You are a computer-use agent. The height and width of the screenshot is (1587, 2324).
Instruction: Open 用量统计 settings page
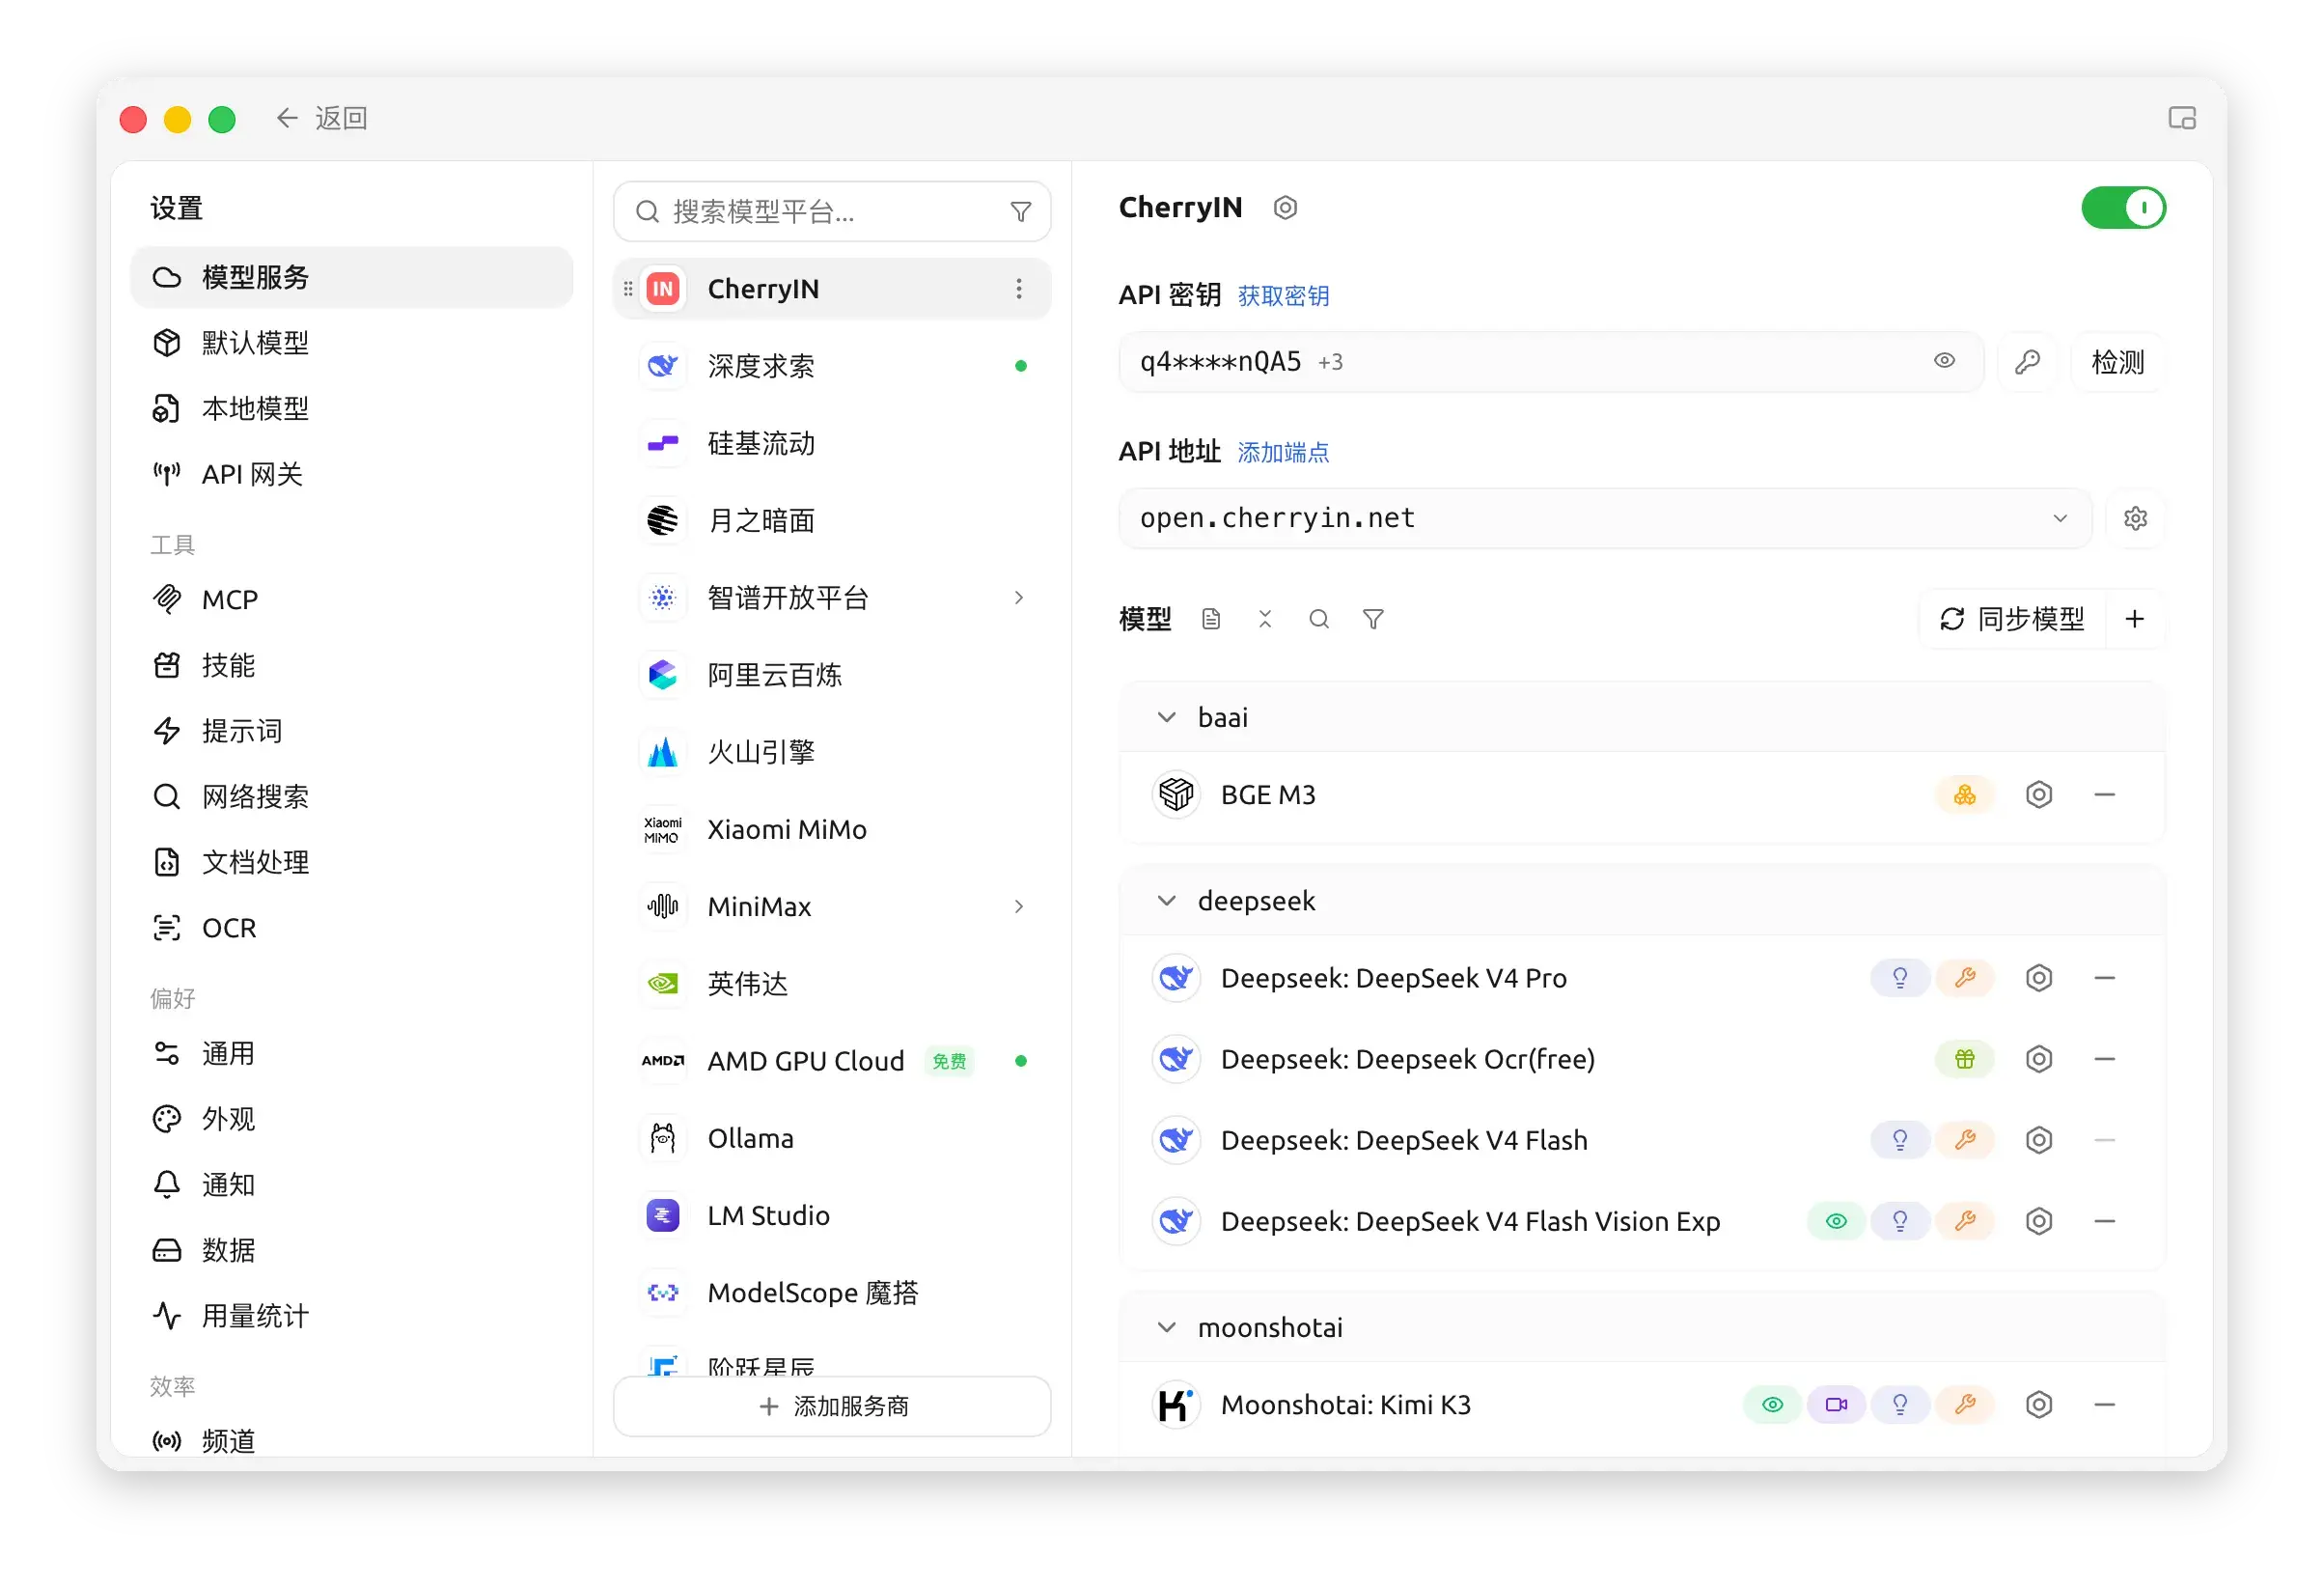[352, 1316]
